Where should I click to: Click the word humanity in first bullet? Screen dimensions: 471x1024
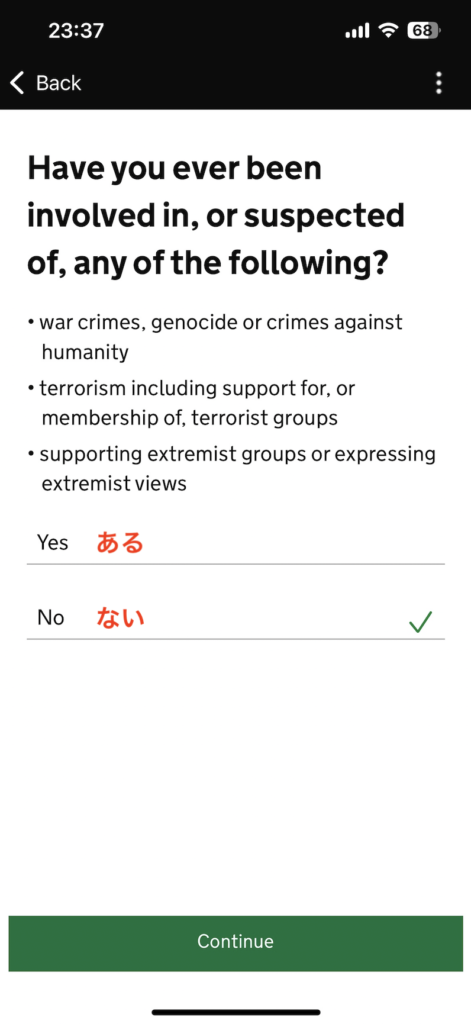coord(85,353)
